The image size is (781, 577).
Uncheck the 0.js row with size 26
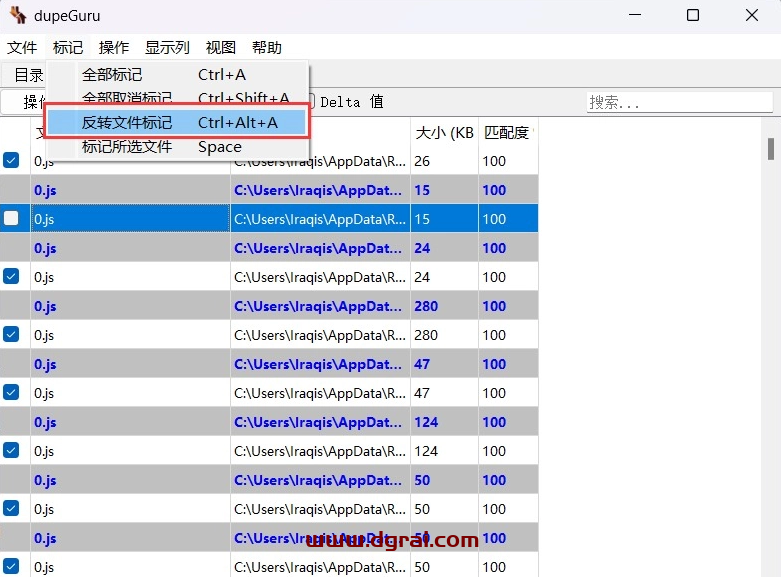[x=11, y=160]
